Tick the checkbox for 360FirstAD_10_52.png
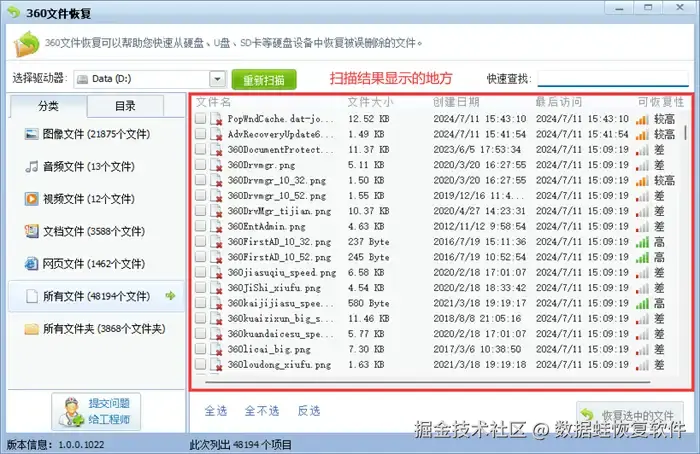 200,257
